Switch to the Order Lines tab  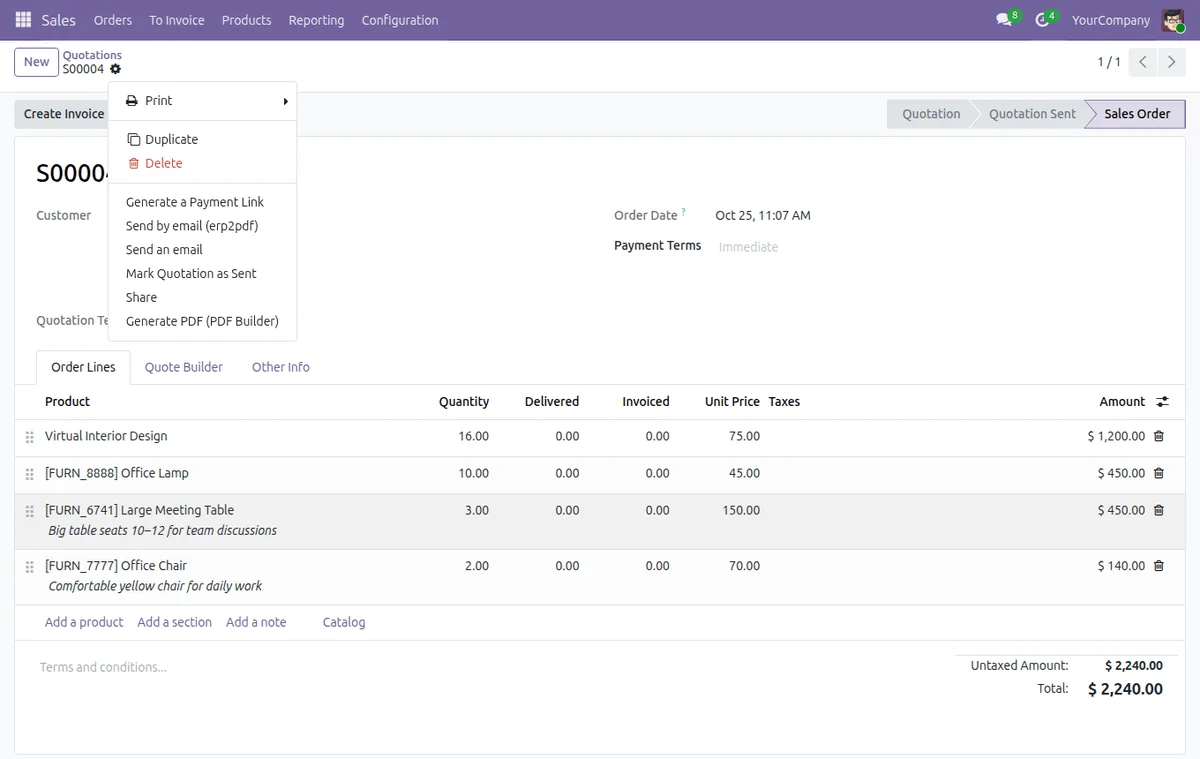pos(83,367)
